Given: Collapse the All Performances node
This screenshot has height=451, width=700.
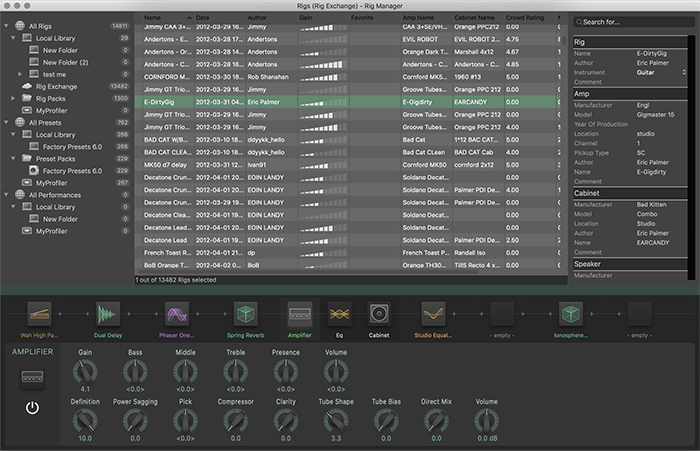Looking at the screenshot, I should [6, 195].
